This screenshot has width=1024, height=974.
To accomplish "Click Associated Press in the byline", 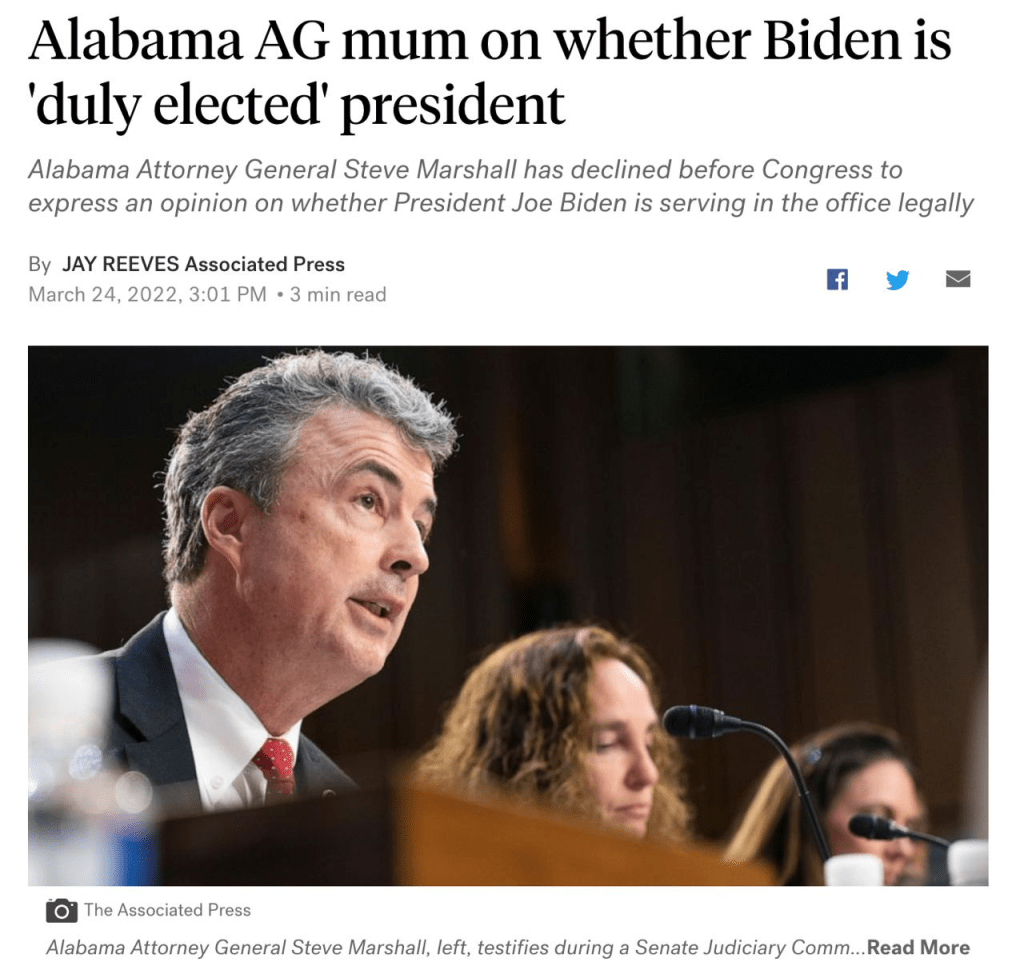I will point(264,264).
